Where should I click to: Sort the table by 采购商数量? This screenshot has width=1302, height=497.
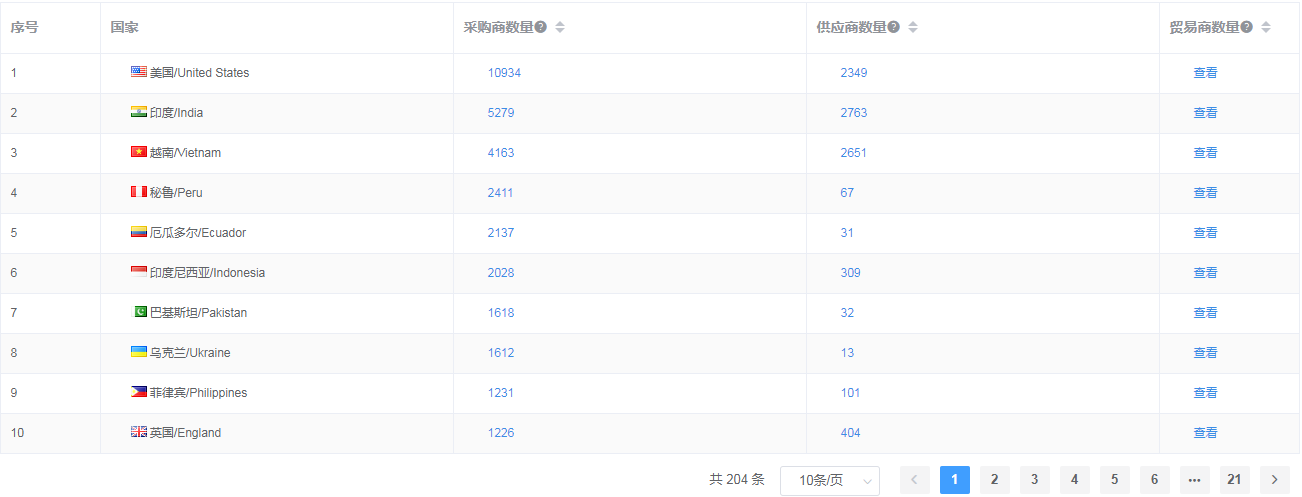click(x=560, y=27)
